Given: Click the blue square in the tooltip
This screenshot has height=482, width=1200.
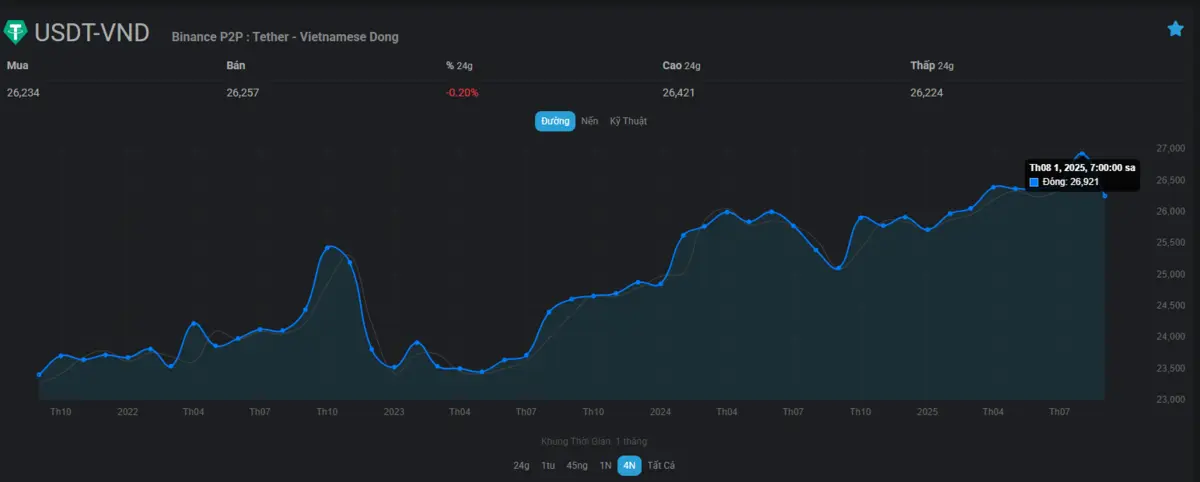Looking at the screenshot, I should [x=1034, y=182].
